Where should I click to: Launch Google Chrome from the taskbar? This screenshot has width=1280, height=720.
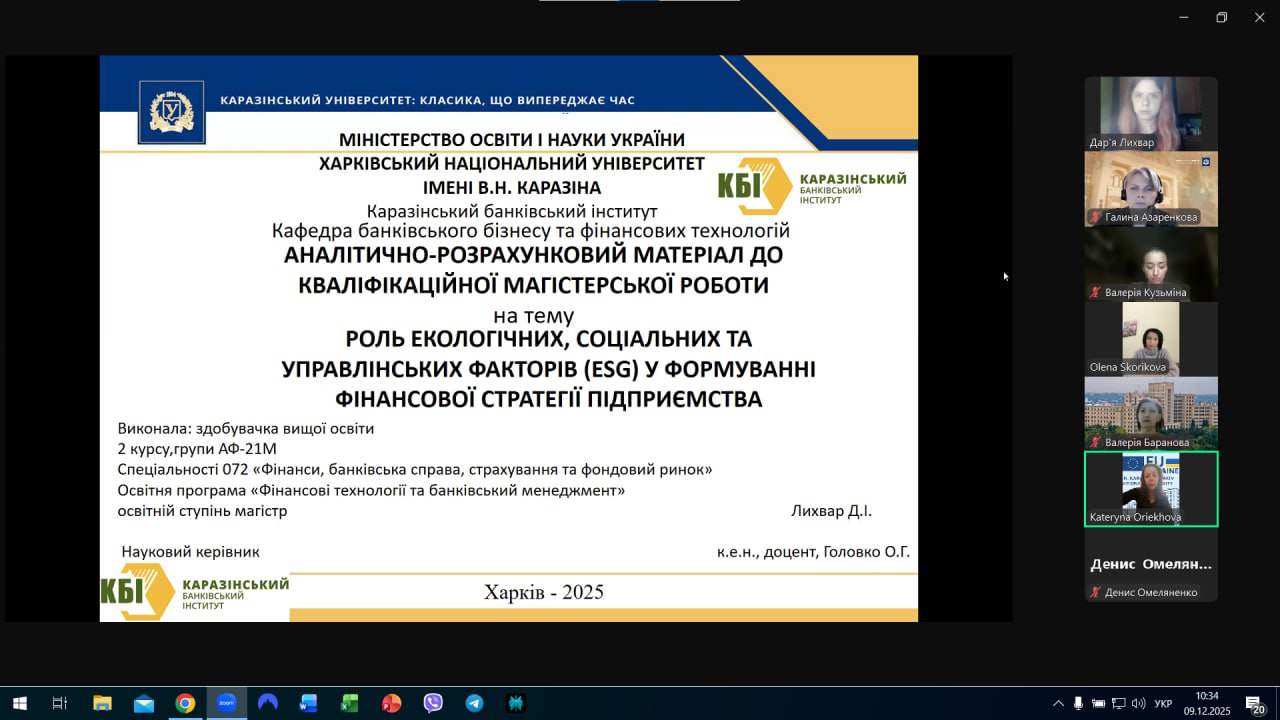tap(185, 703)
